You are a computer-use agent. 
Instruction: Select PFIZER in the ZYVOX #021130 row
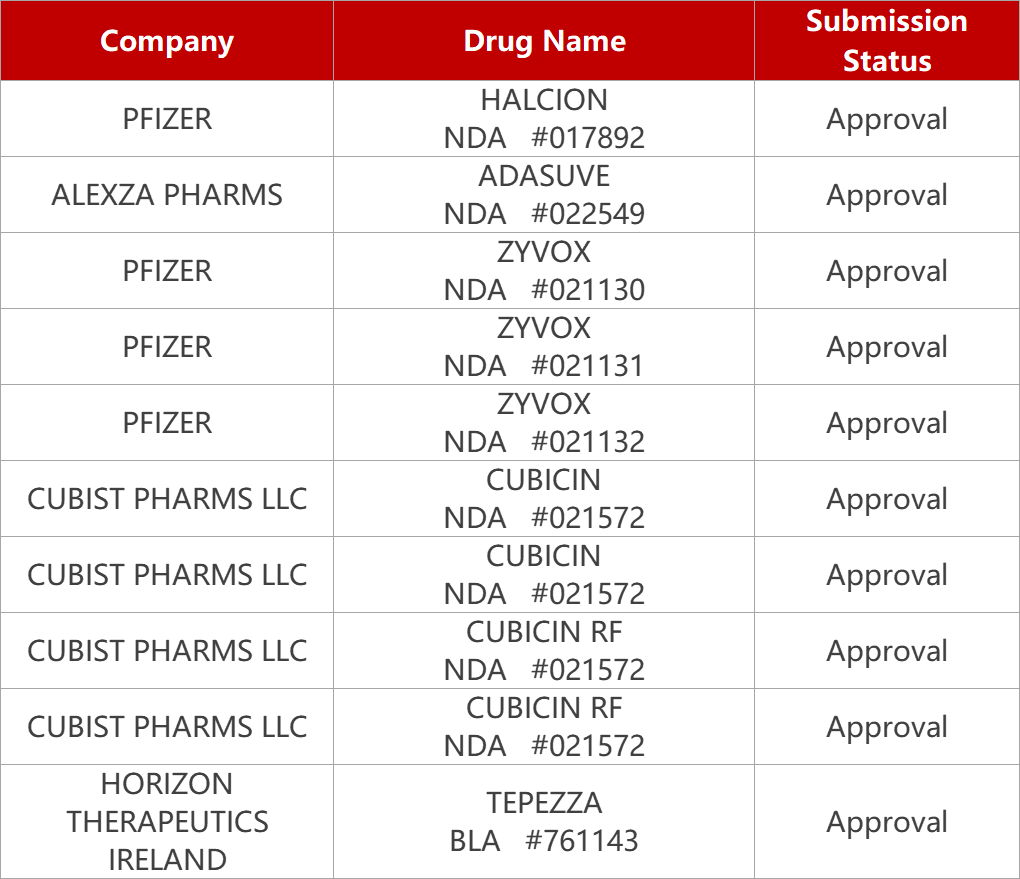[x=167, y=271]
